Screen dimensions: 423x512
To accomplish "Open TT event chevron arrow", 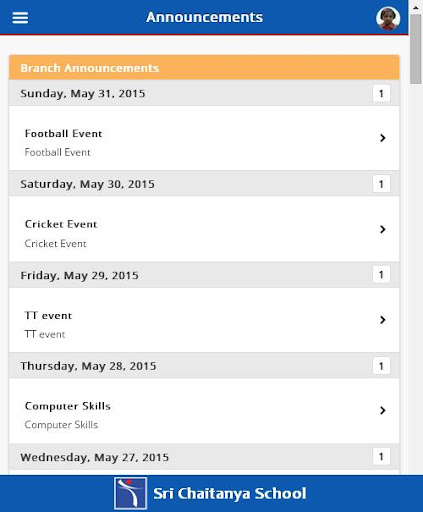I will pyautogui.click(x=383, y=320).
